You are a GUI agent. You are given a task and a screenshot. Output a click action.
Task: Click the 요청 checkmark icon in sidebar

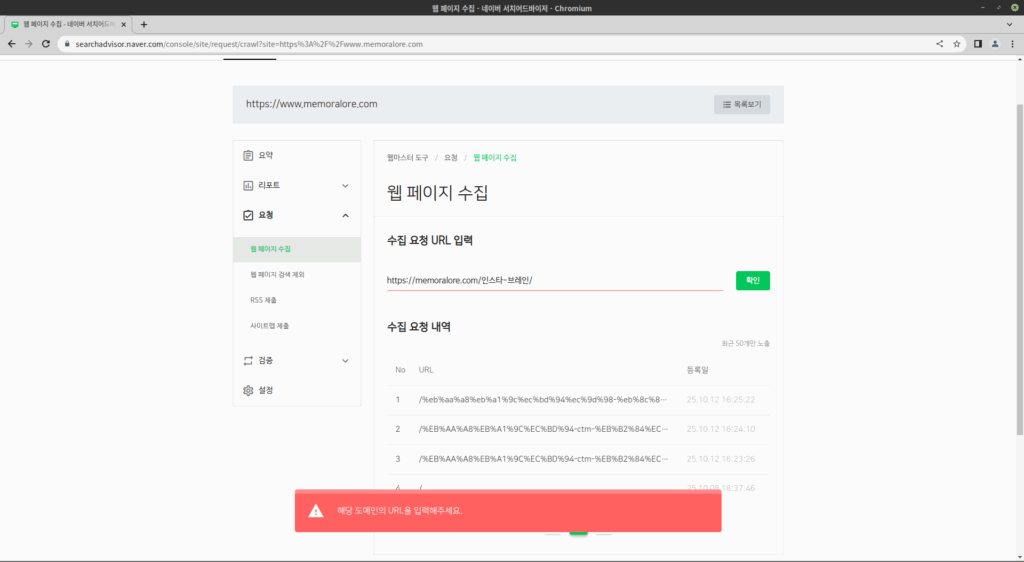click(x=248, y=215)
